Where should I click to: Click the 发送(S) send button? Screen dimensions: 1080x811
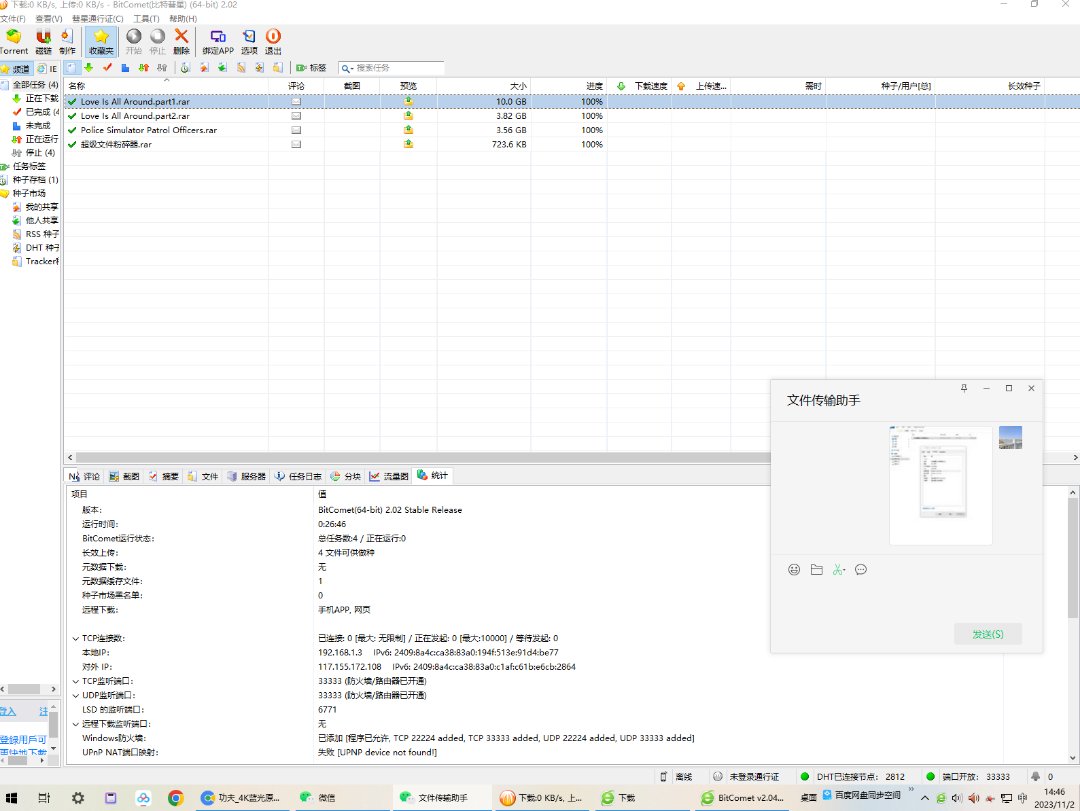click(x=988, y=634)
